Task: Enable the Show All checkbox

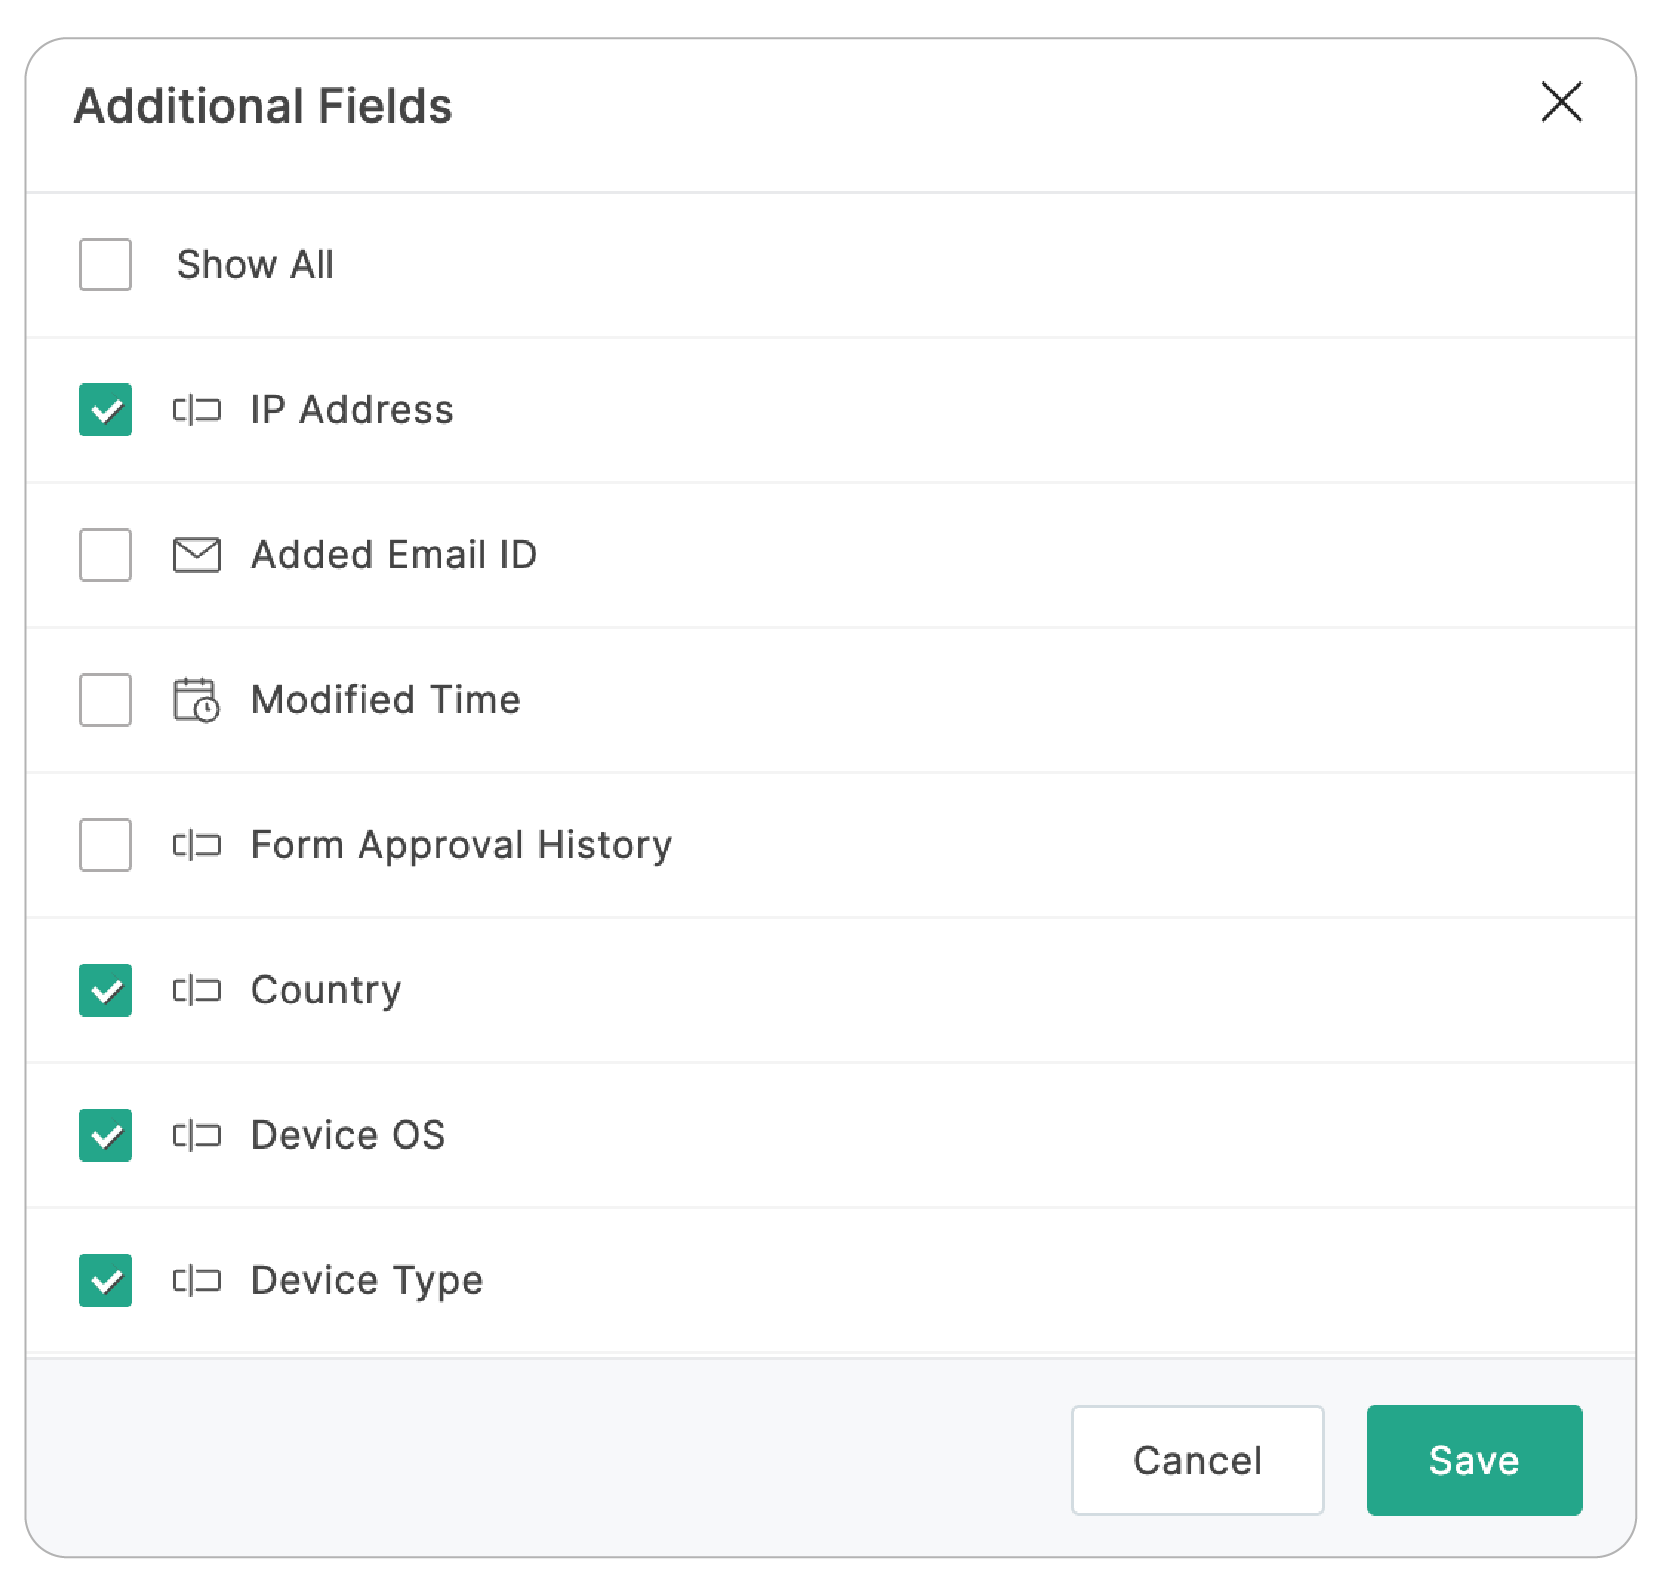Action: pyautogui.click(x=105, y=265)
